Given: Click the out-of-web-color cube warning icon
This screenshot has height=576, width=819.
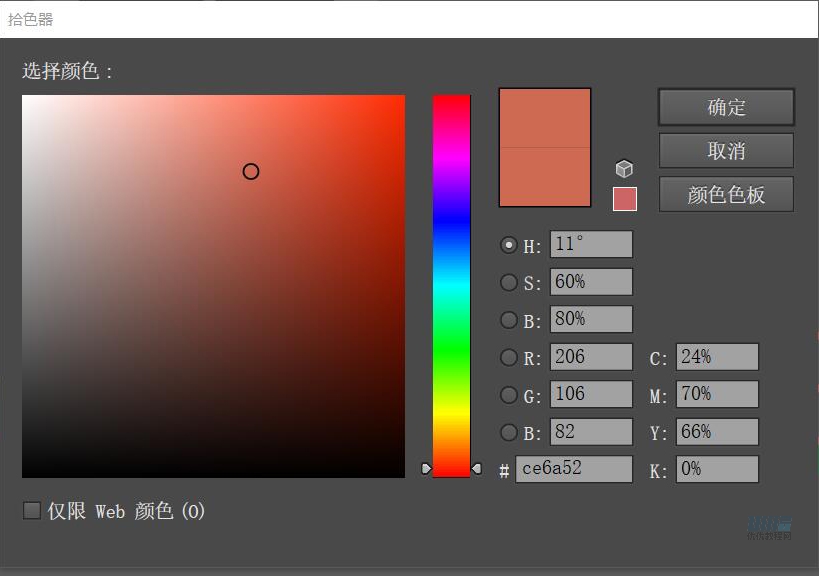Looking at the screenshot, I should [x=624, y=168].
